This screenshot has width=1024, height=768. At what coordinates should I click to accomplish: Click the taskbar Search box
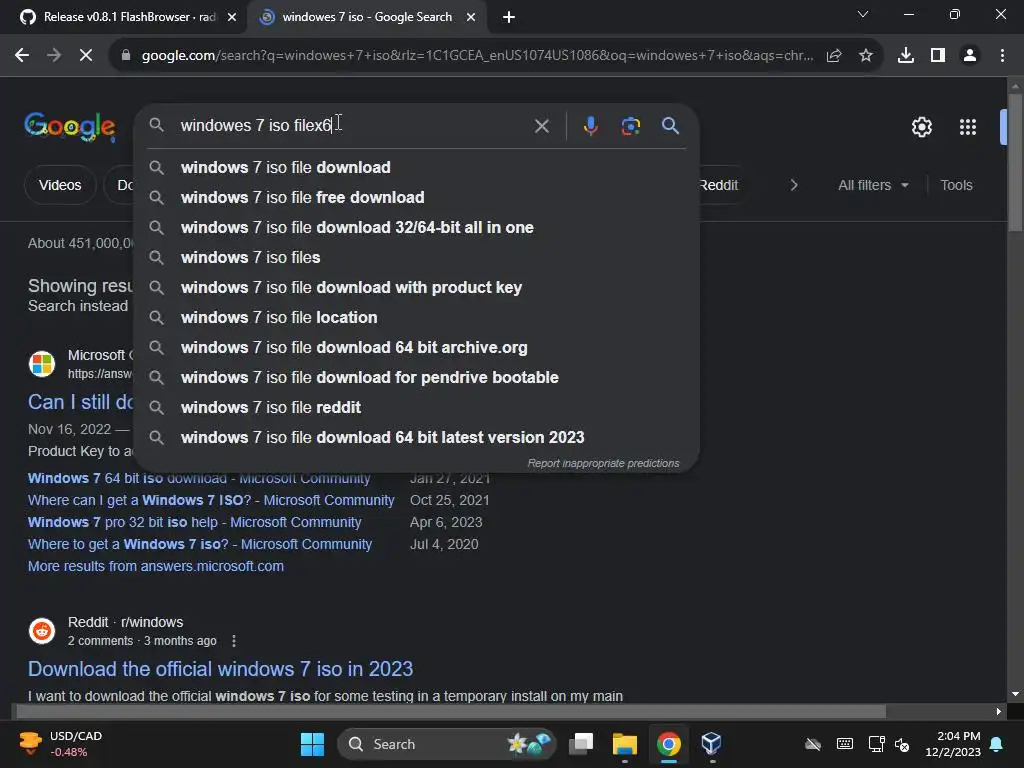pos(447,744)
